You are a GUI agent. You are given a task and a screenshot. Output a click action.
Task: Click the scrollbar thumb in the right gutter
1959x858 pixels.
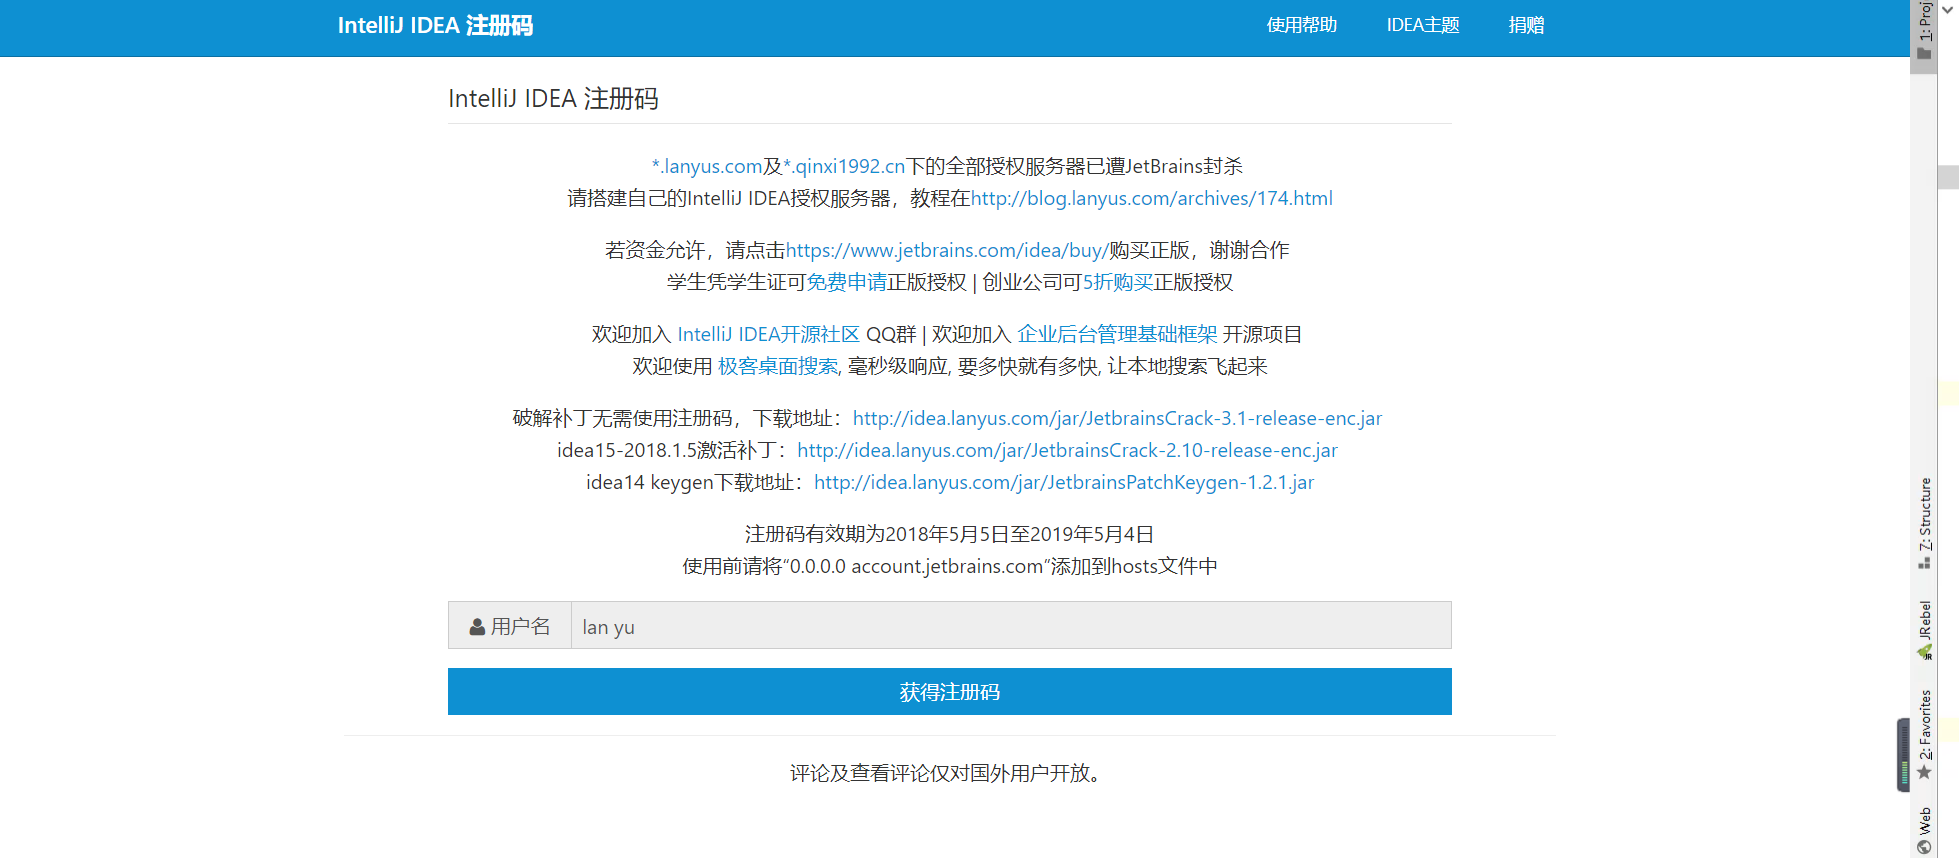point(1948,177)
